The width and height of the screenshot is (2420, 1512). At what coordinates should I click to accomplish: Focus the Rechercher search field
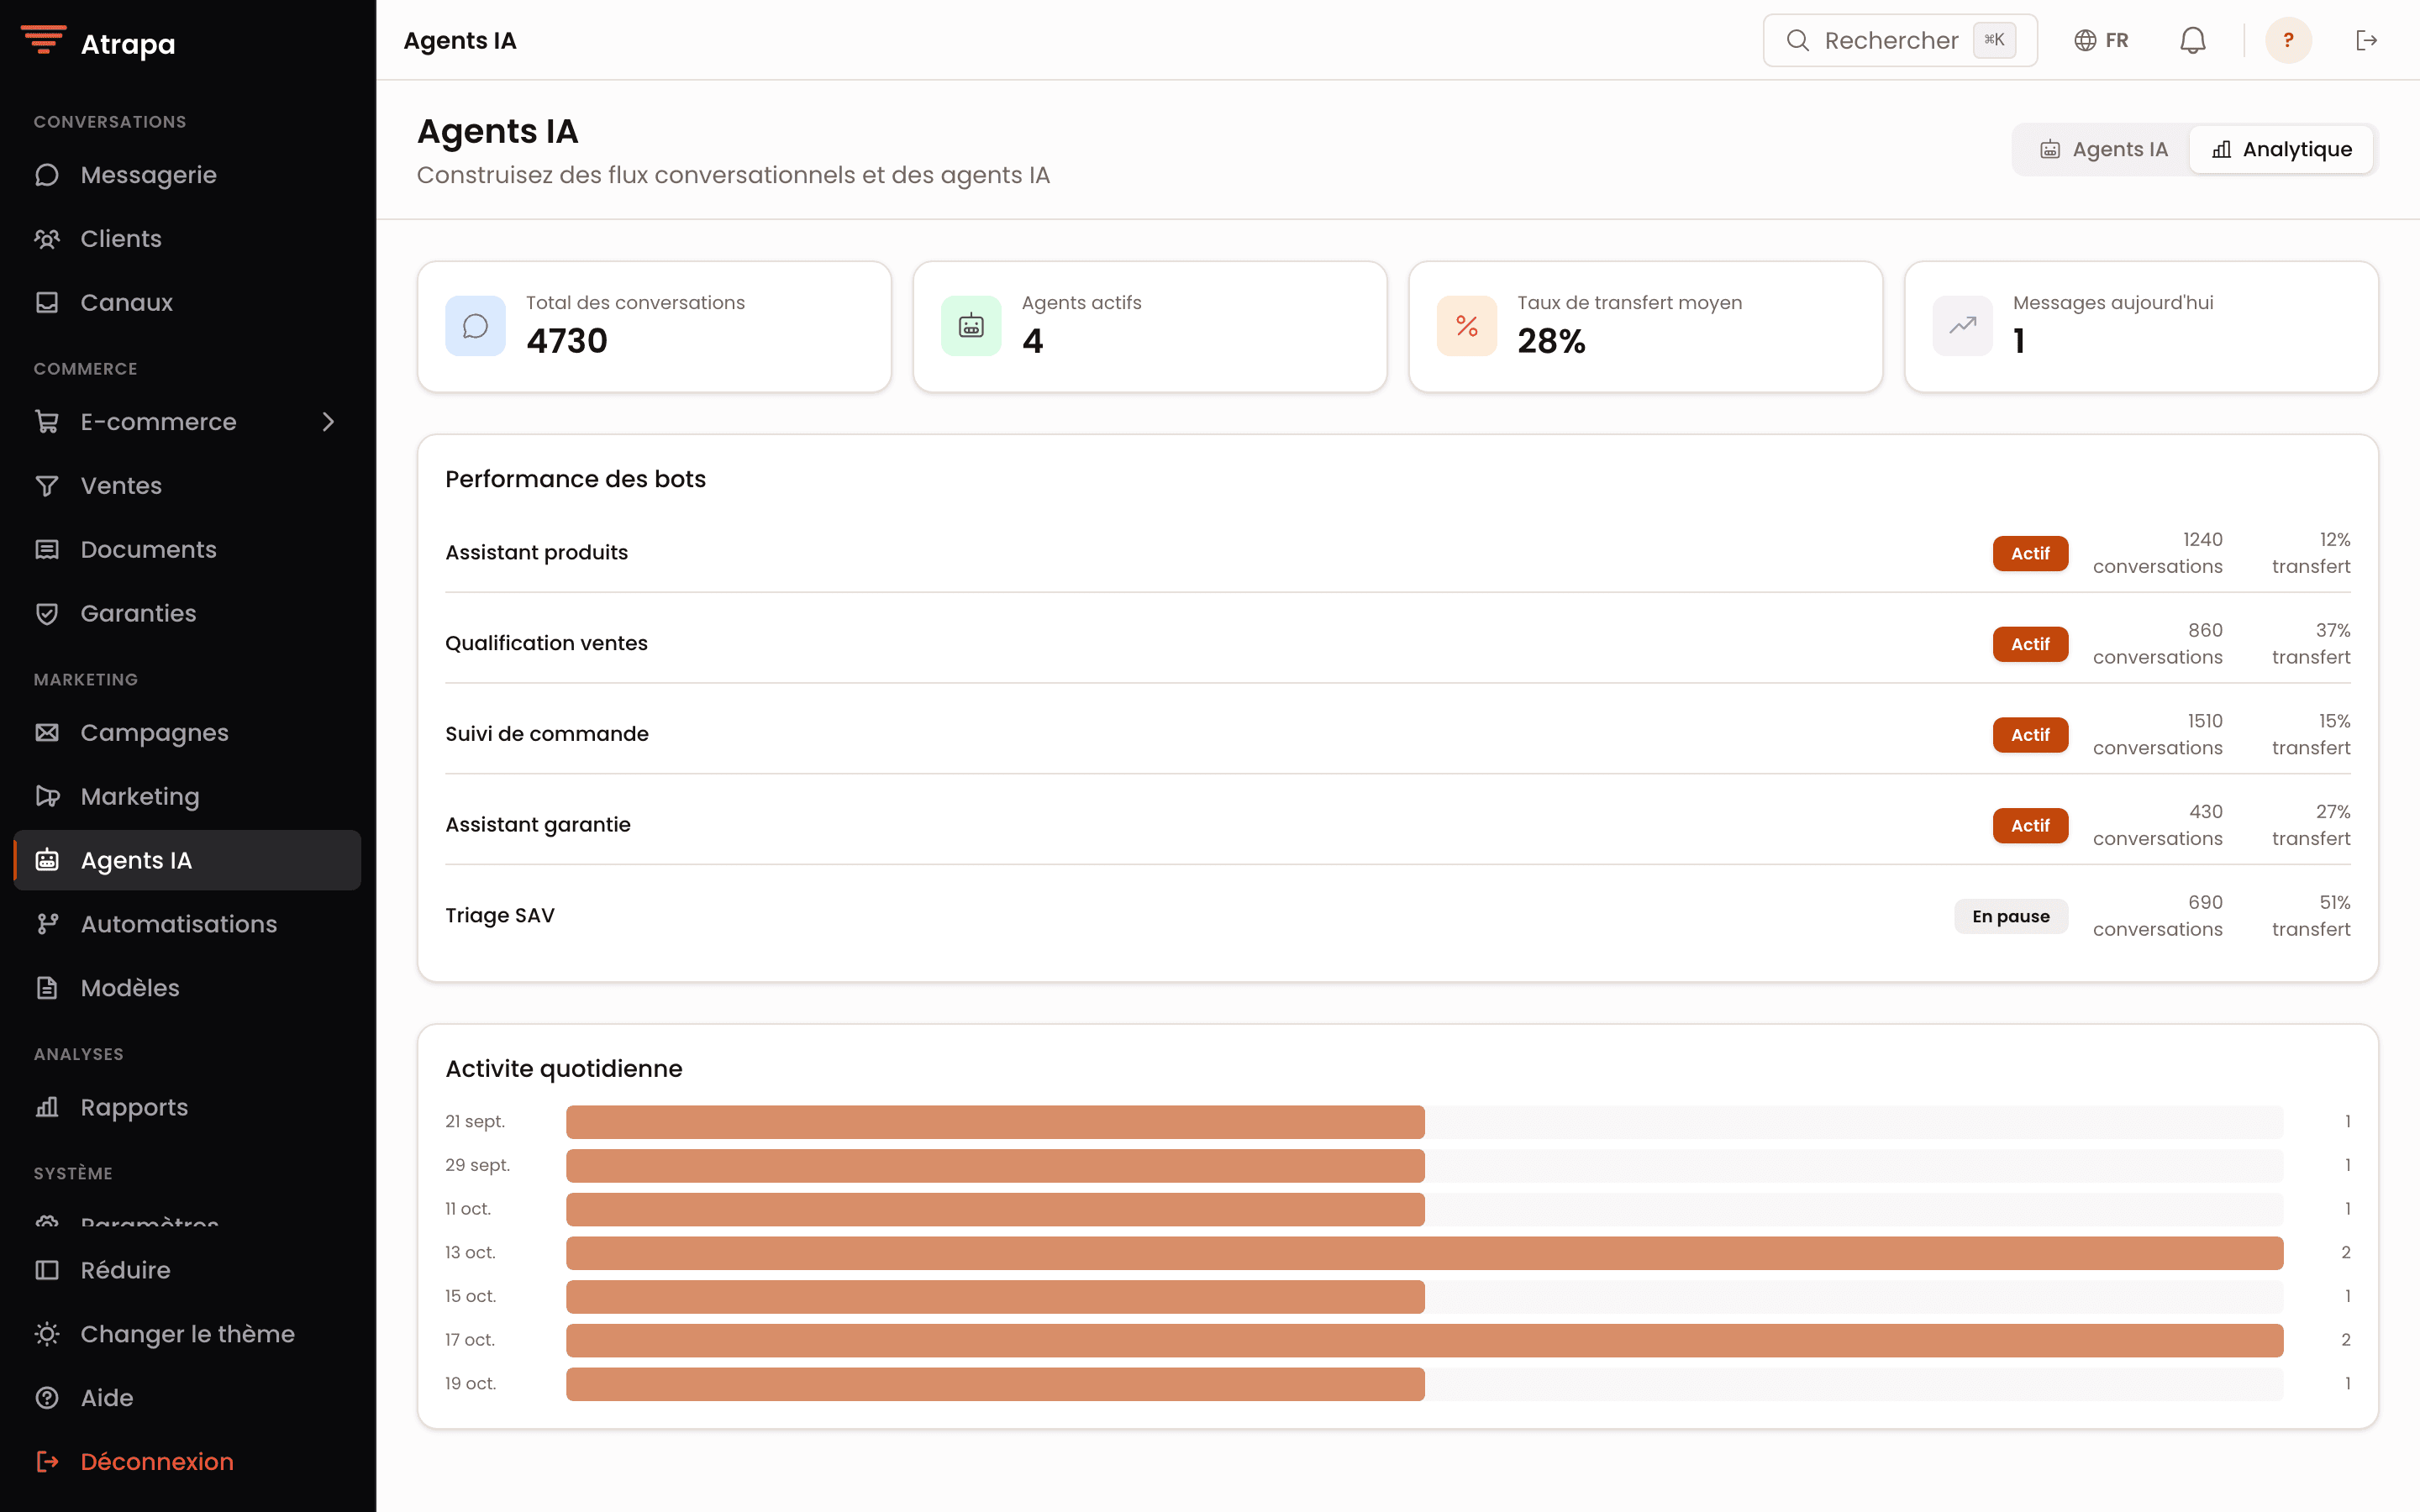(x=1900, y=40)
